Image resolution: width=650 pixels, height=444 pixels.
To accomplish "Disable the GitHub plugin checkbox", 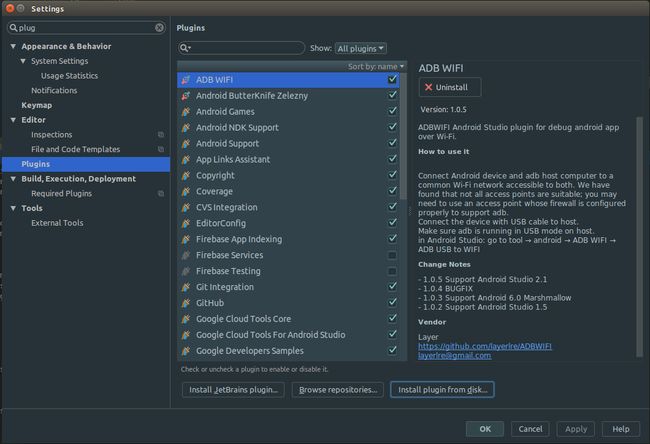I will 392,303.
